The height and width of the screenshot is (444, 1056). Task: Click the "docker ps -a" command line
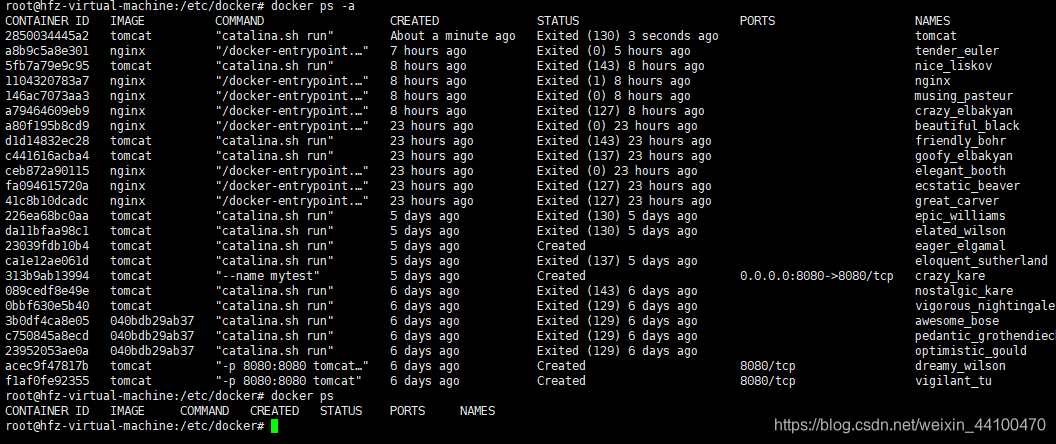pos(313,6)
